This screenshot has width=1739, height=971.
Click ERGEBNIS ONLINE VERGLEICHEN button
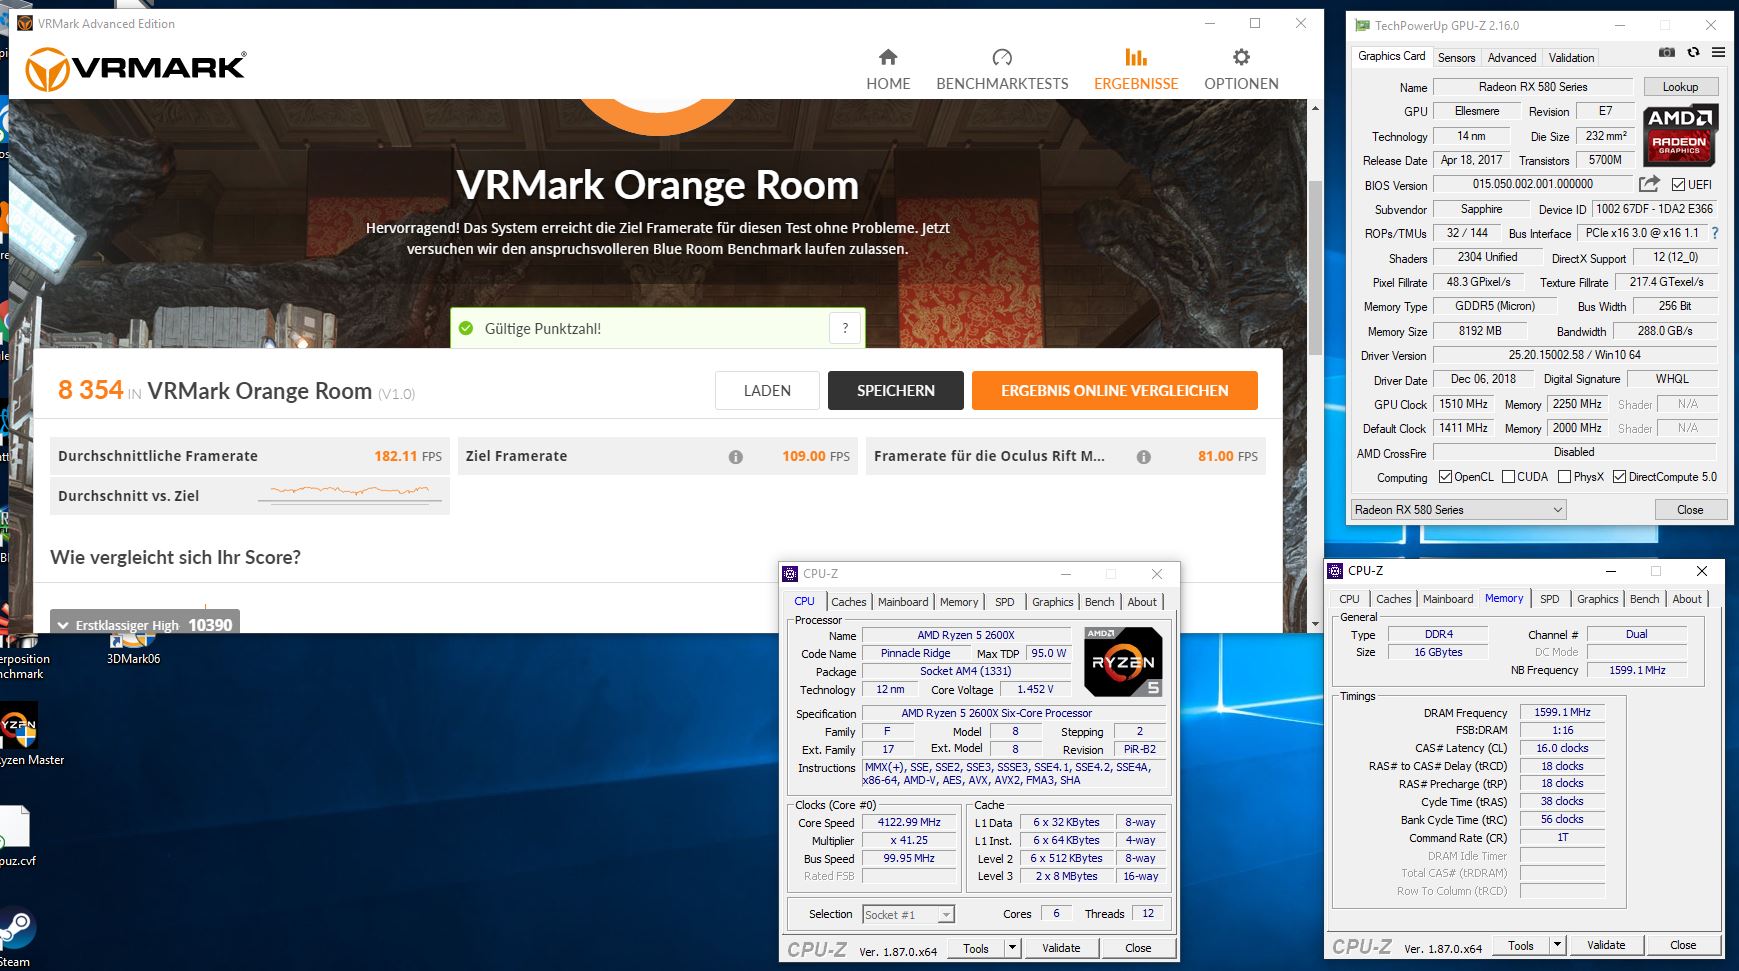1115,391
